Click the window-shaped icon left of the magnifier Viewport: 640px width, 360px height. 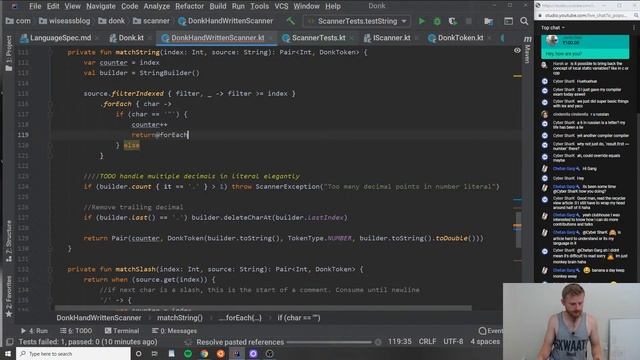[x=508, y=21]
